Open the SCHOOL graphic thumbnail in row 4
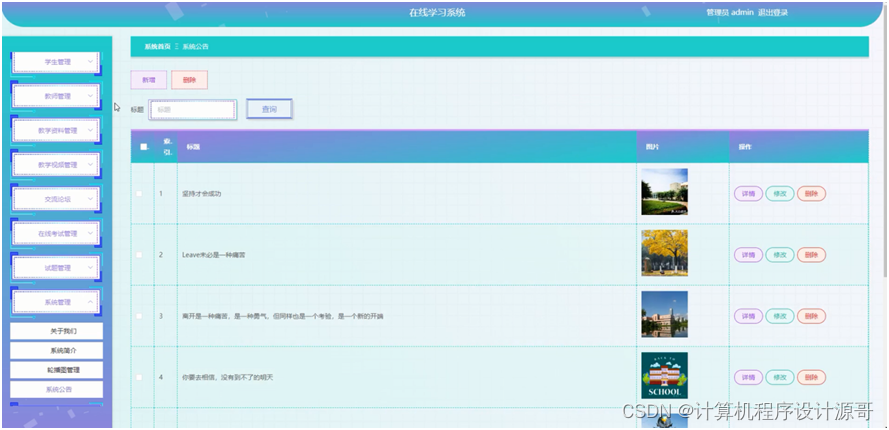Viewport: 889px width, 430px height. pyautogui.click(x=664, y=376)
